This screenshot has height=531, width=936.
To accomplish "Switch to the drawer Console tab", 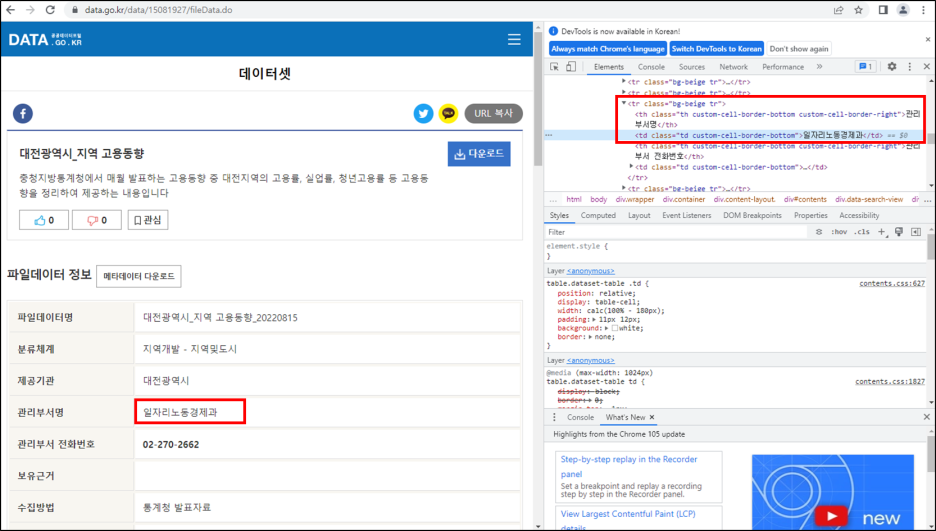I will 580,417.
